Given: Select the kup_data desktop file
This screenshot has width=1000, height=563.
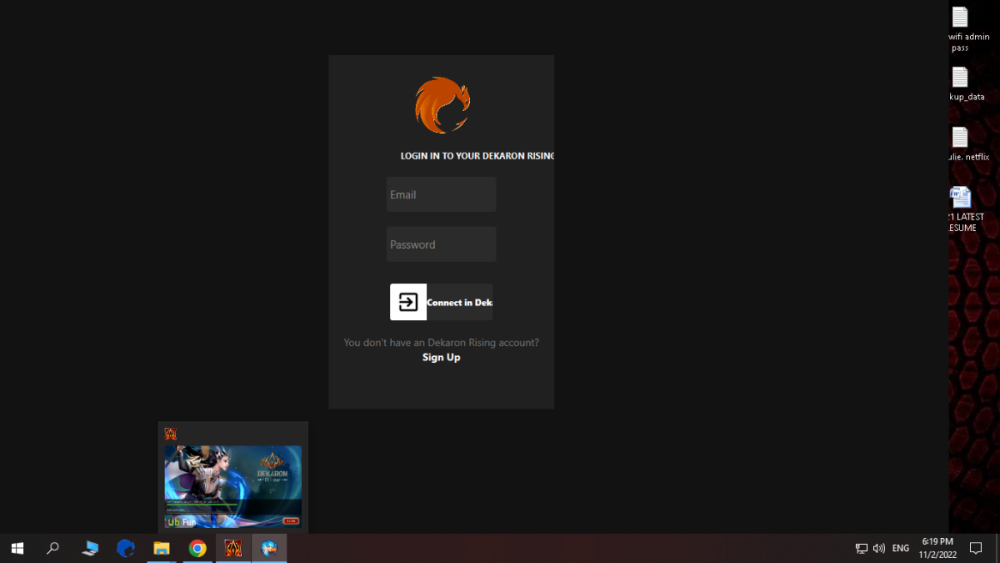Looking at the screenshot, I should (x=966, y=84).
